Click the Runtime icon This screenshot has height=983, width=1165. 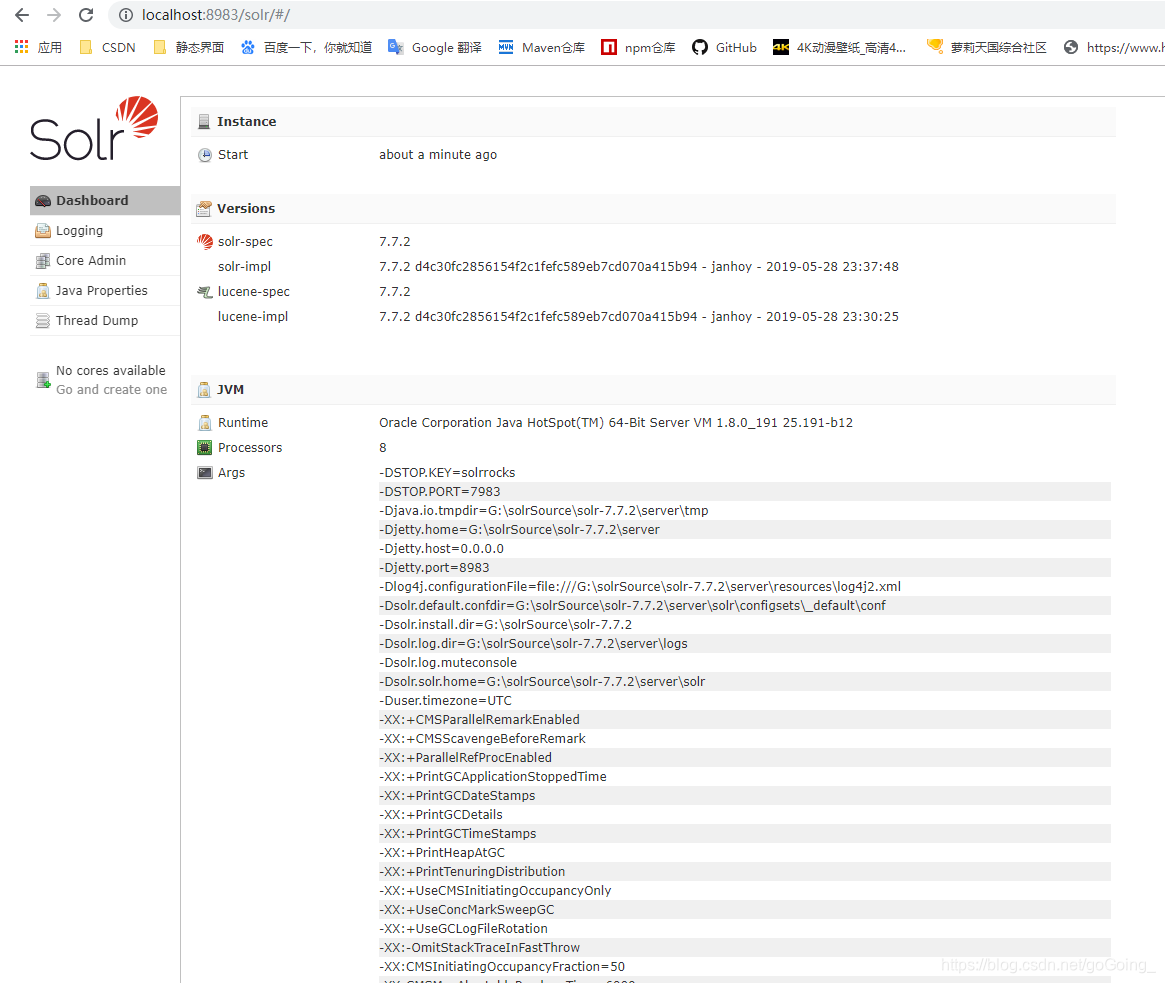[205, 423]
